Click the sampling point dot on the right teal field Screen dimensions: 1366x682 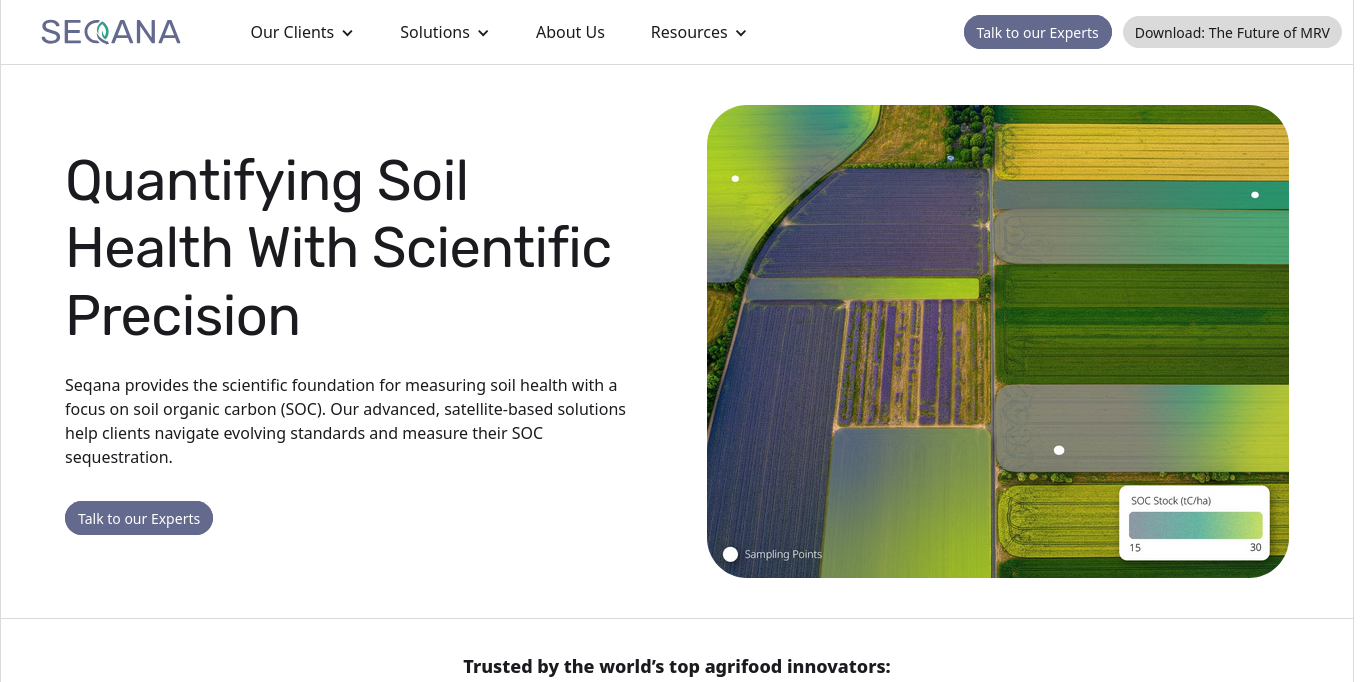point(1255,195)
